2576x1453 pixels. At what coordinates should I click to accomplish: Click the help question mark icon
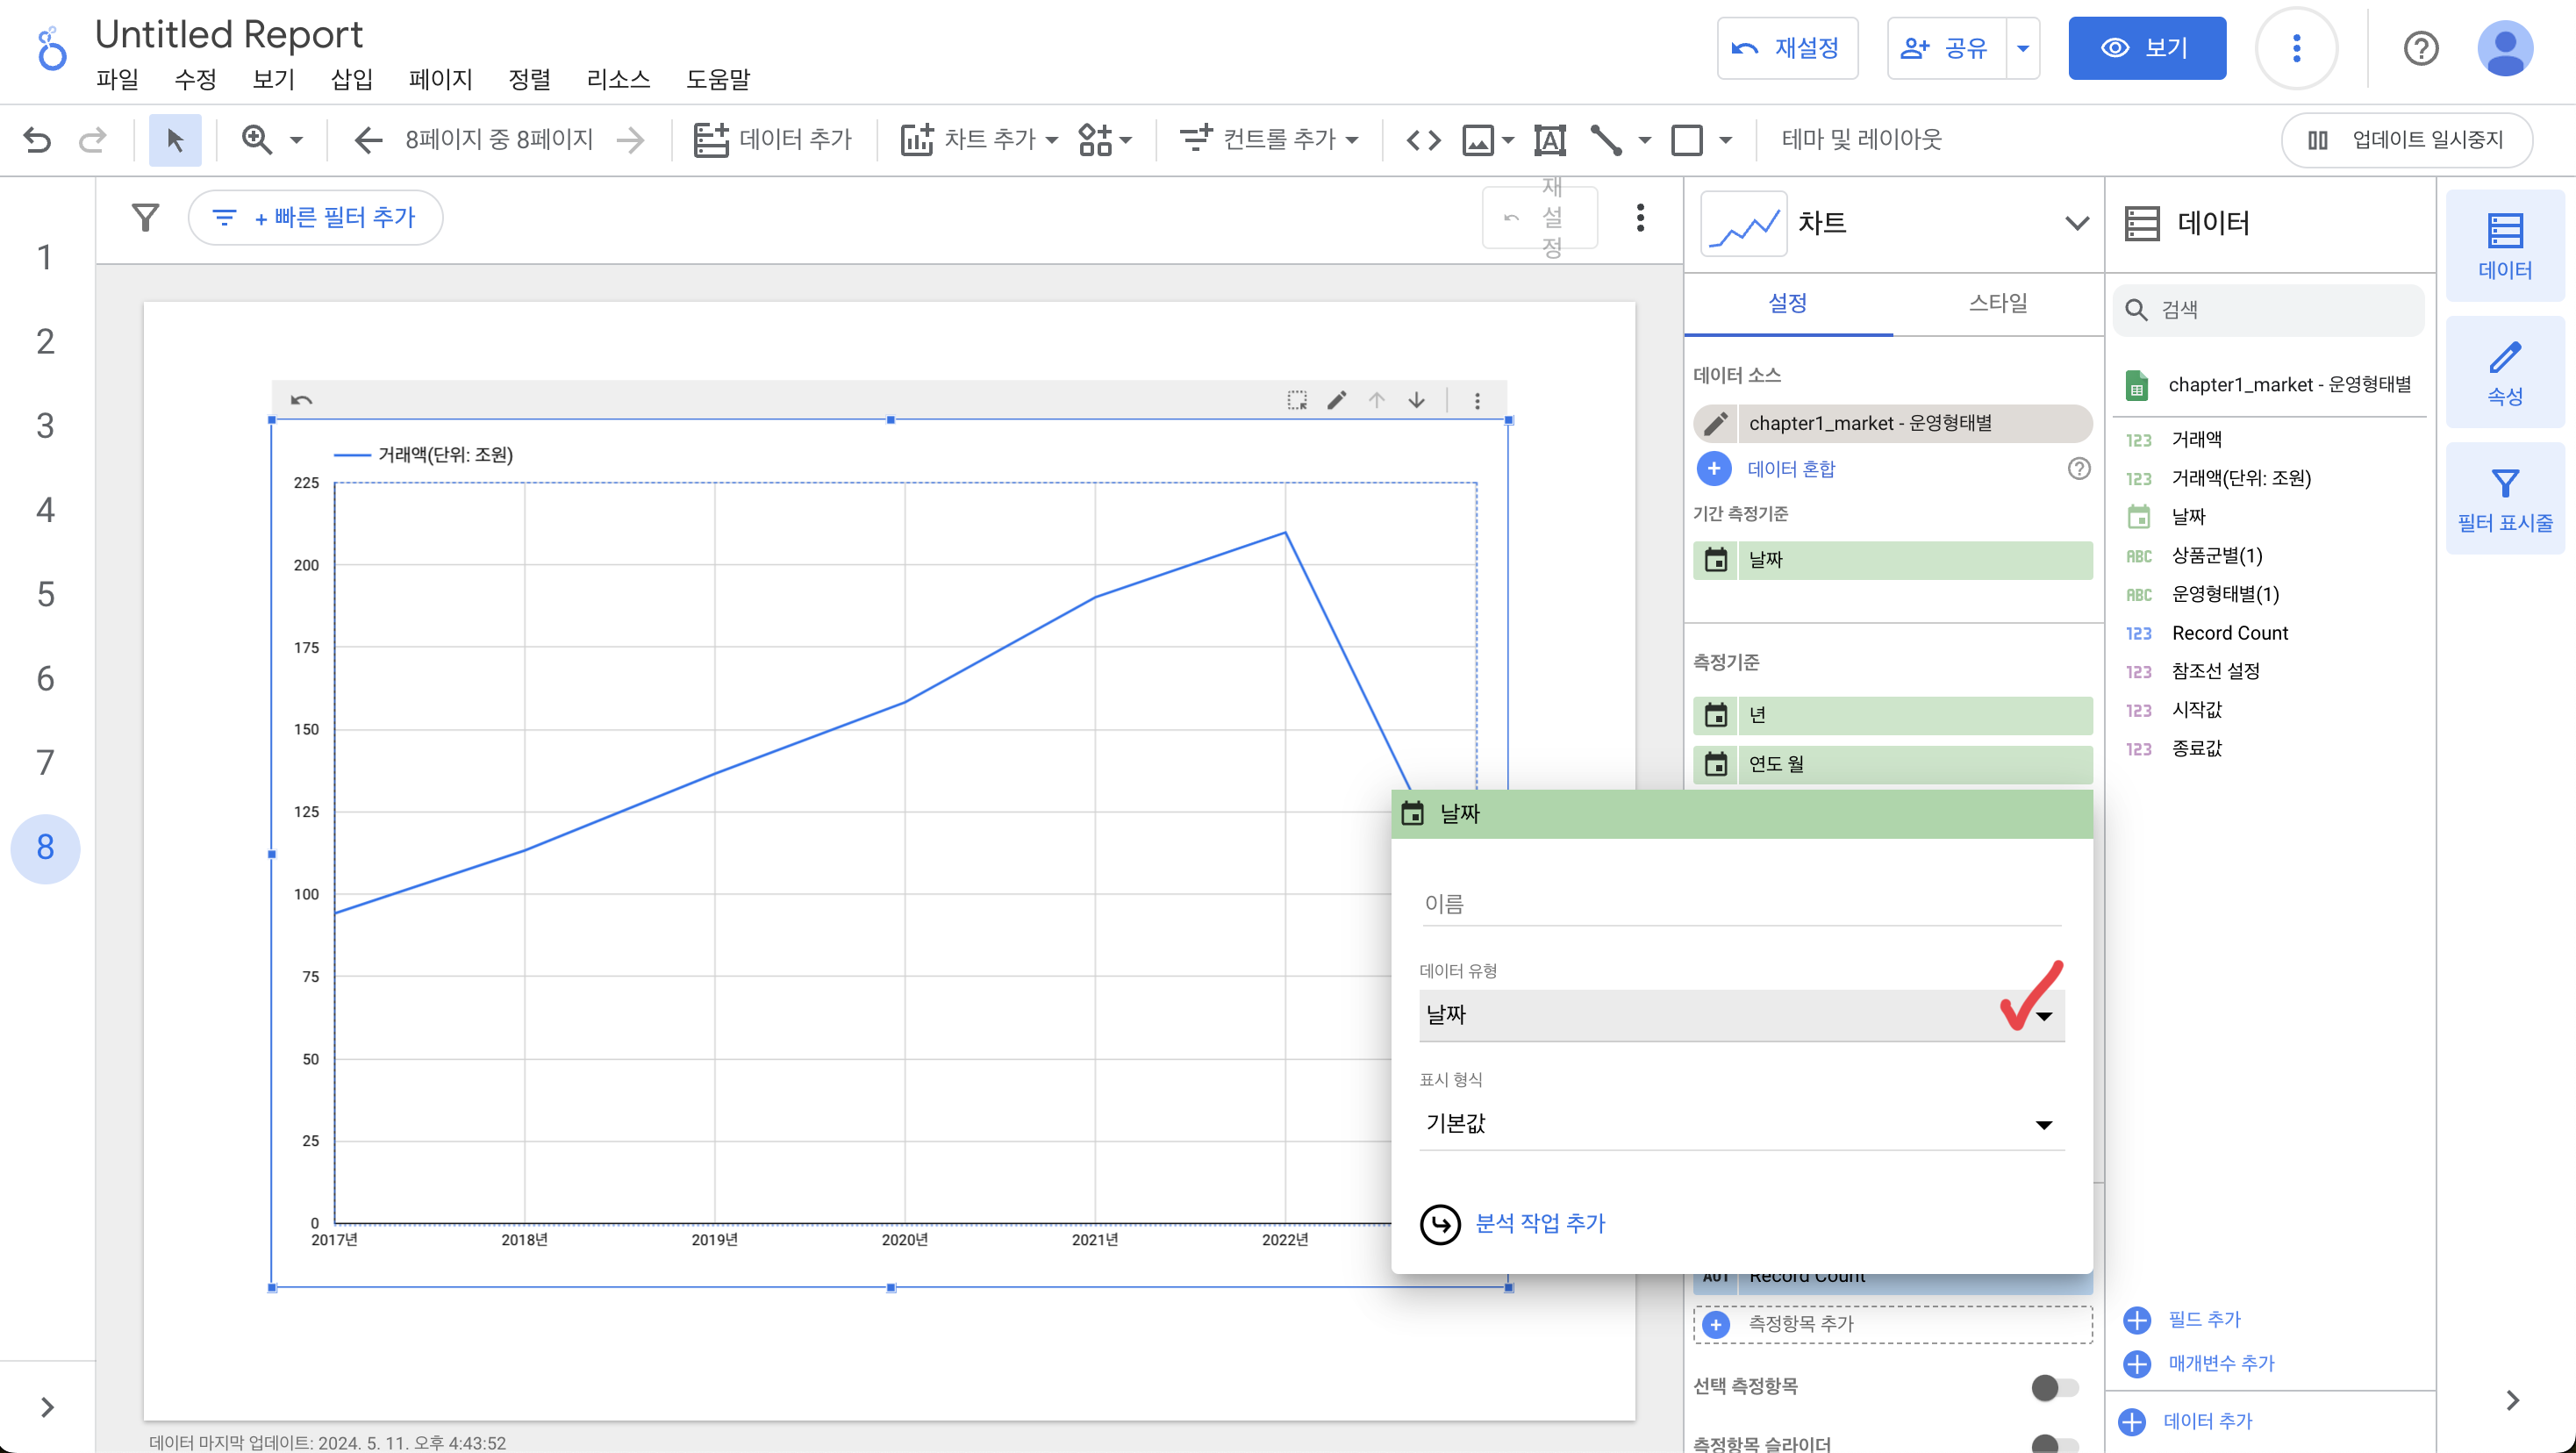2420,48
